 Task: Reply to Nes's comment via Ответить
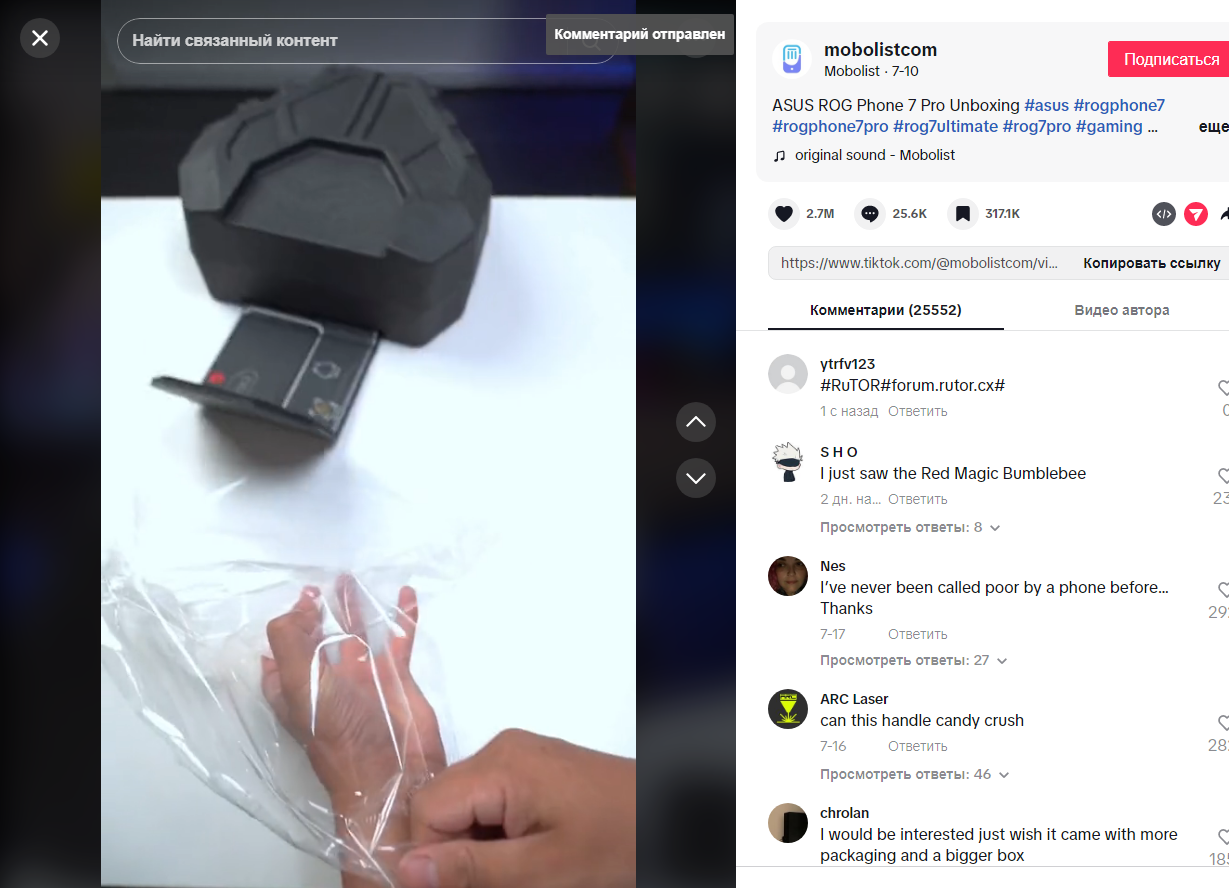(x=917, y=634)
